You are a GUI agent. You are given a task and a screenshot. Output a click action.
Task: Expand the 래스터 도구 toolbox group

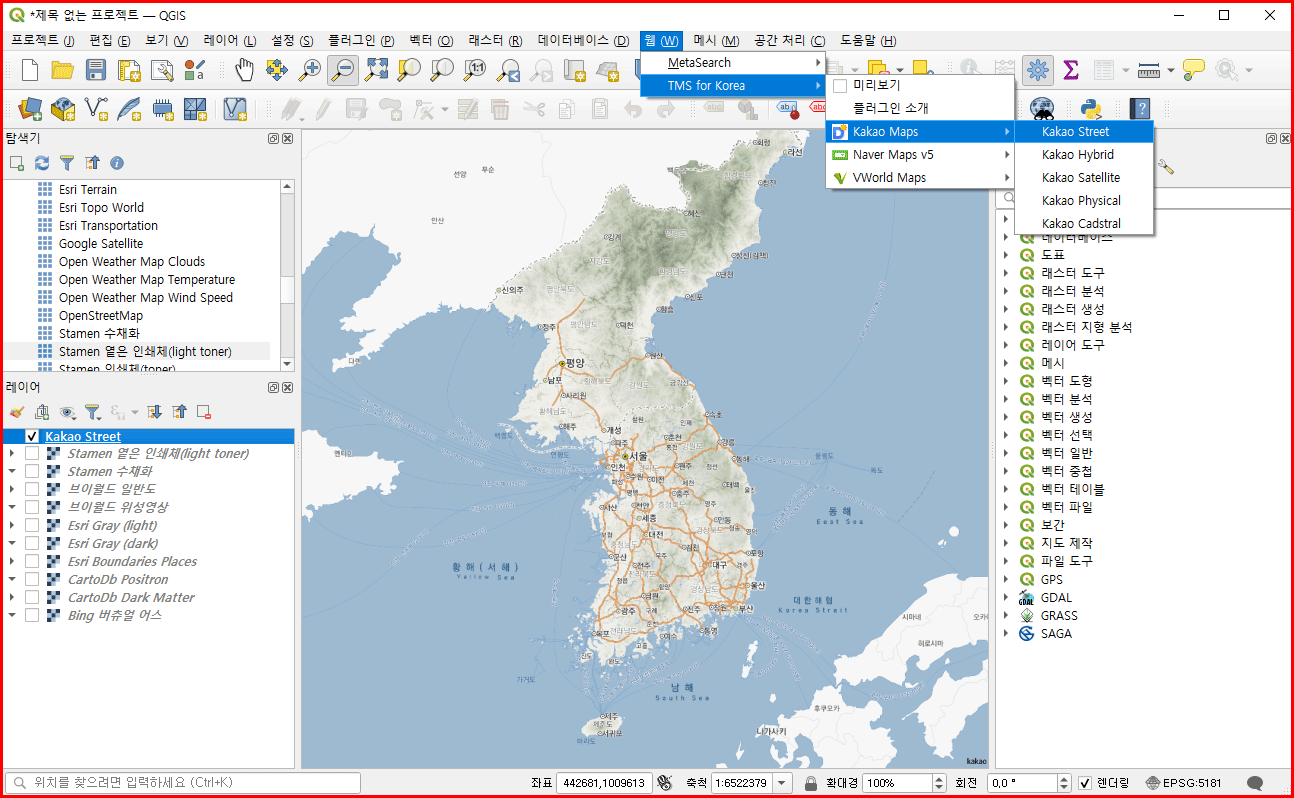tap(1006, 273)
